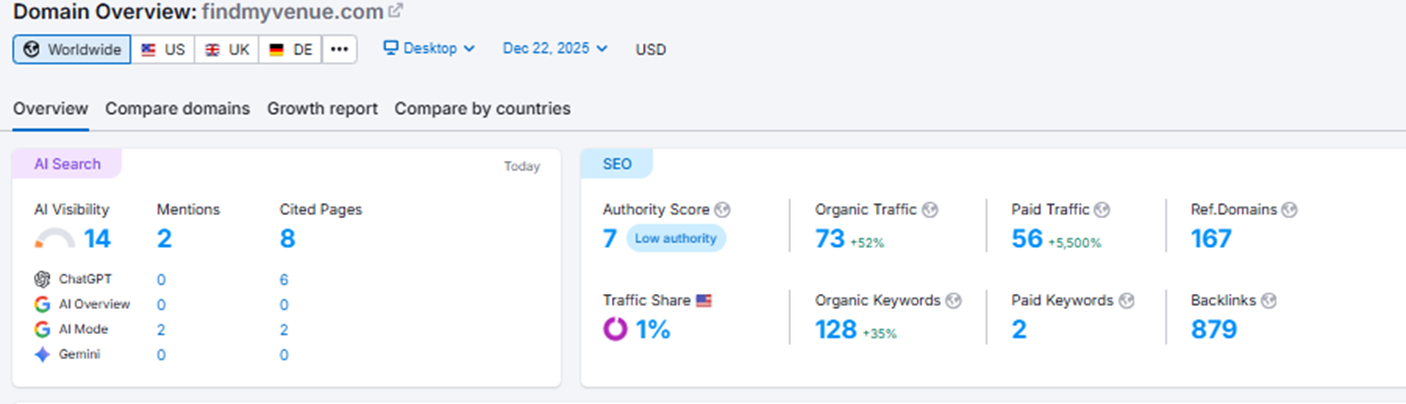The width and height of the screenshot is (1406, 404).
Task: Open the Dec 22, 2025 date dropdown
Action: [x=555, y=48]
